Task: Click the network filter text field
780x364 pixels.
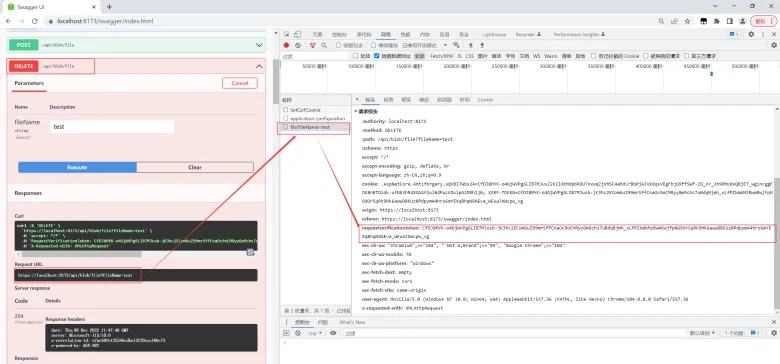Action: pos(315,56)
